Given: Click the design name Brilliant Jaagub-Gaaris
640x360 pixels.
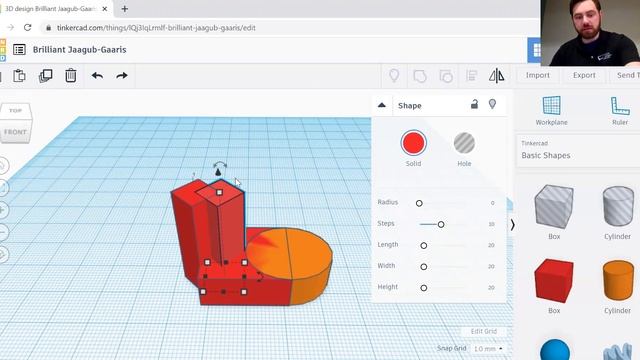Looking at the screenshot, I should point(80,50).
